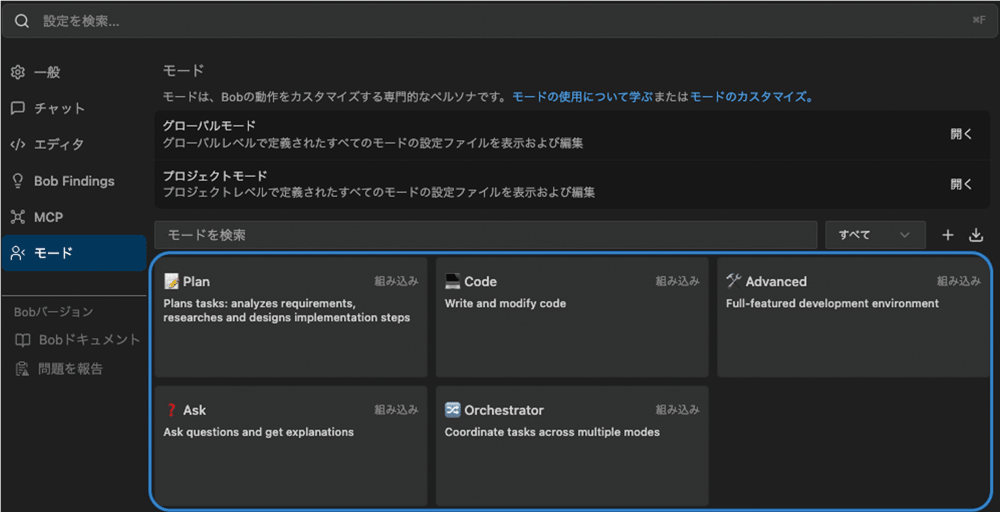Focus the モードを検索 input field
The width and height of the screenshot is (1000, 512).
[486, 235]
